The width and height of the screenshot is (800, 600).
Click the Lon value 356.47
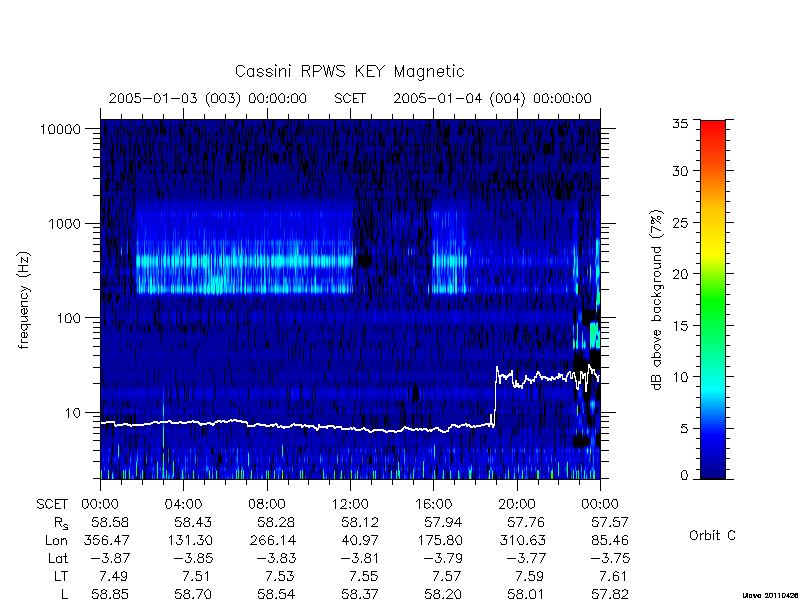point(106,540)
